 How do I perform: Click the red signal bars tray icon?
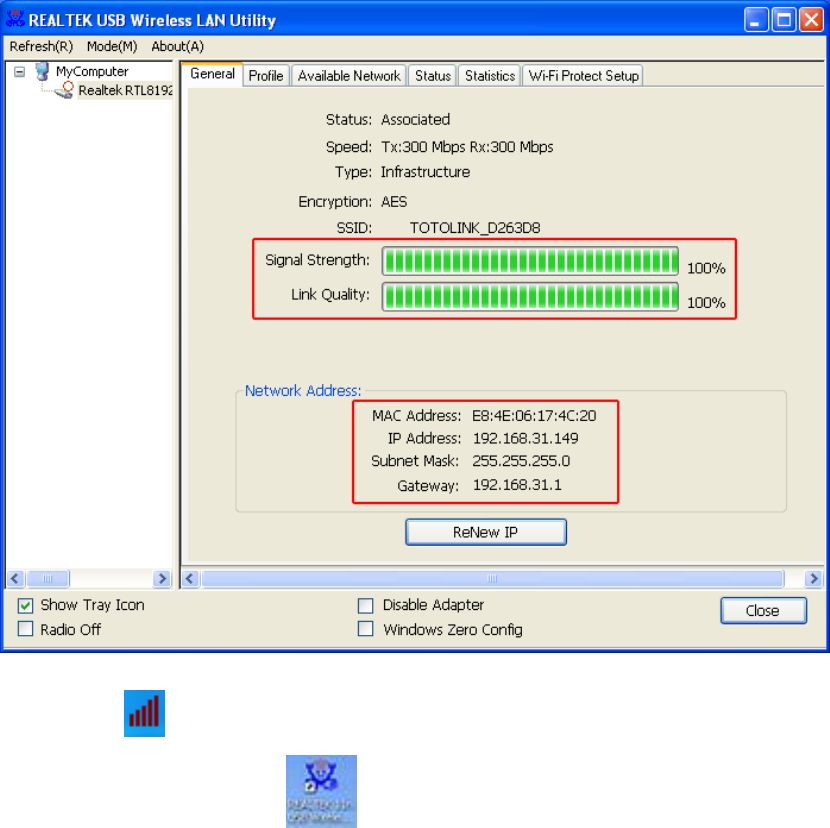tap(145, 713)
